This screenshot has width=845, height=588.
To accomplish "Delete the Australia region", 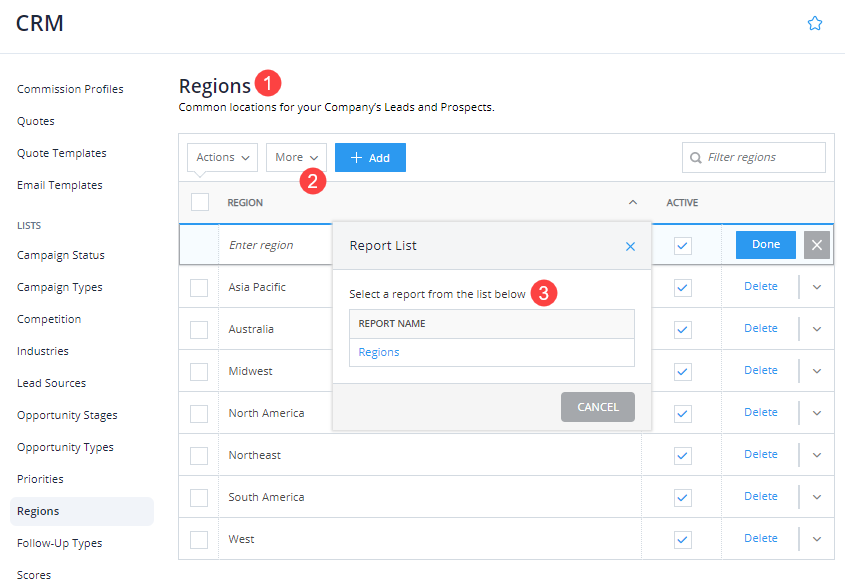I will point(760,328).
